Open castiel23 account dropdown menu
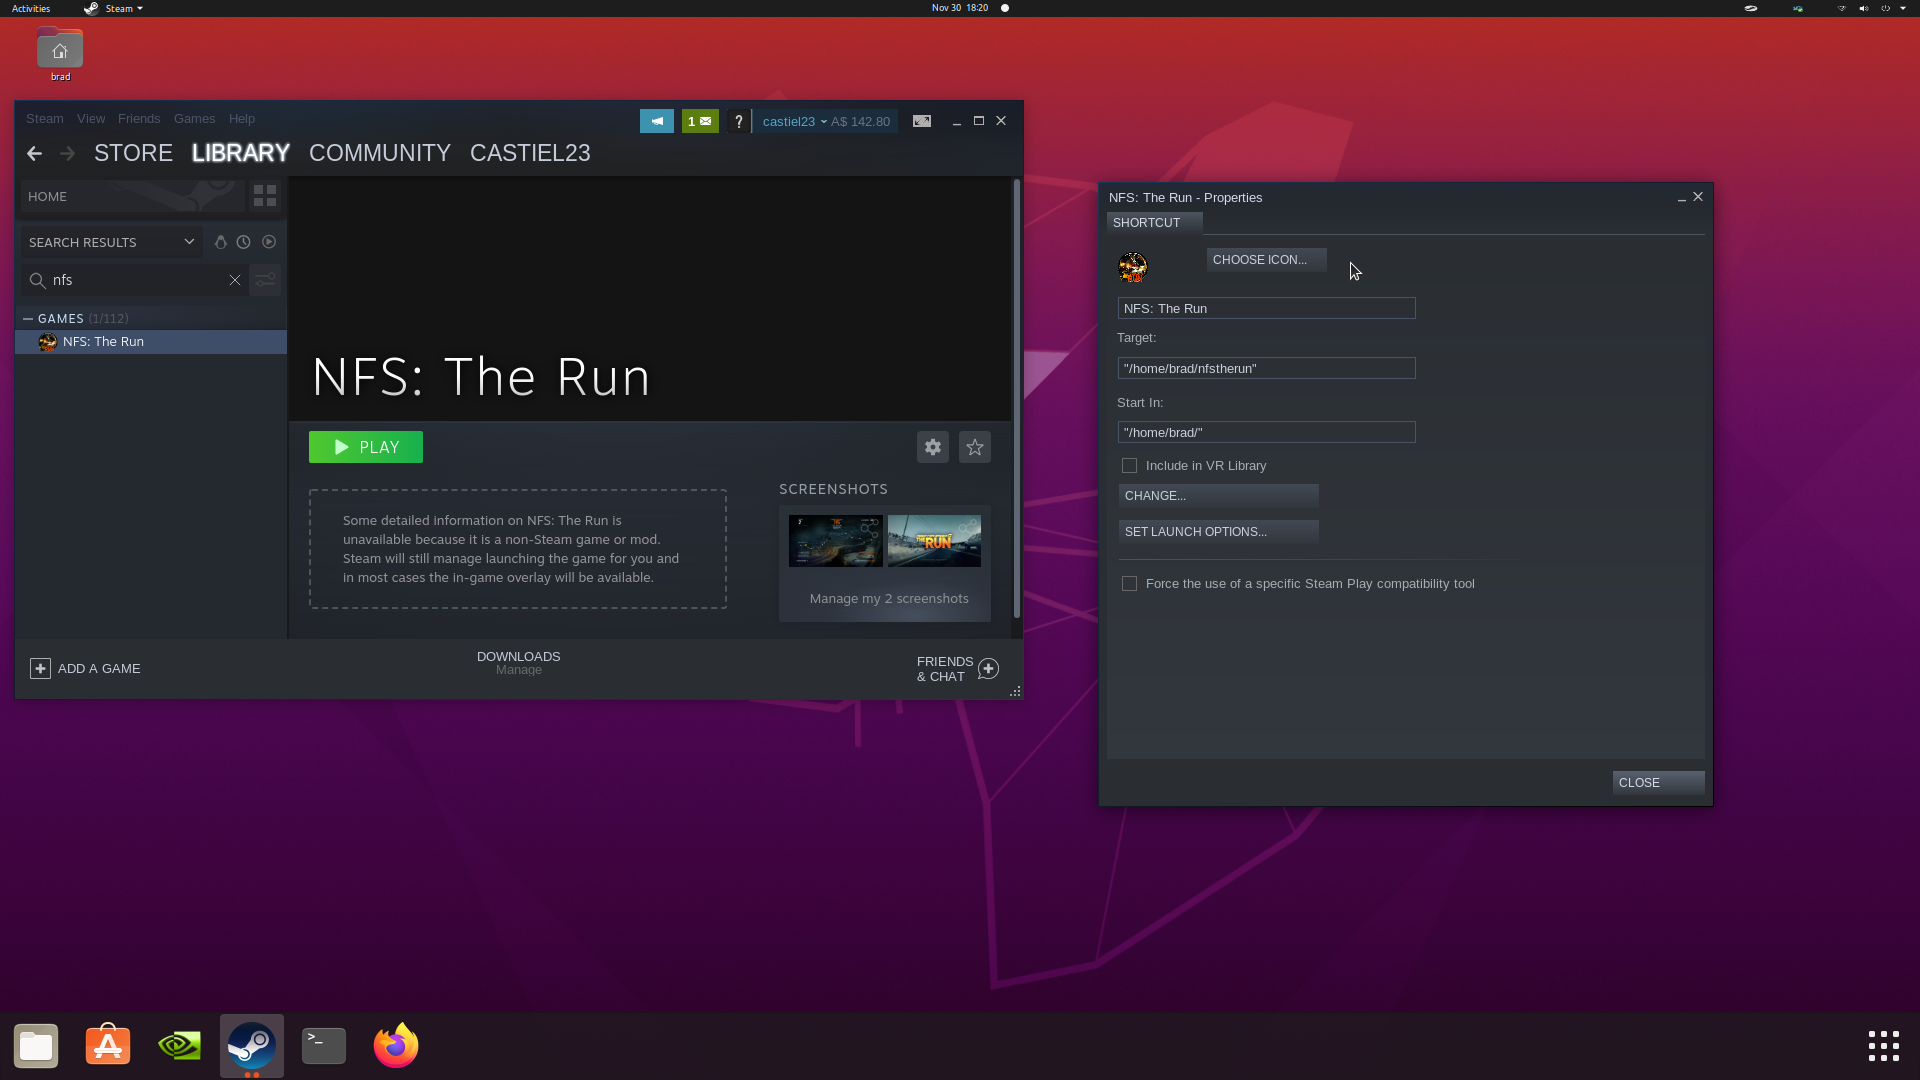1920x1080 pixels. (791, 120)
